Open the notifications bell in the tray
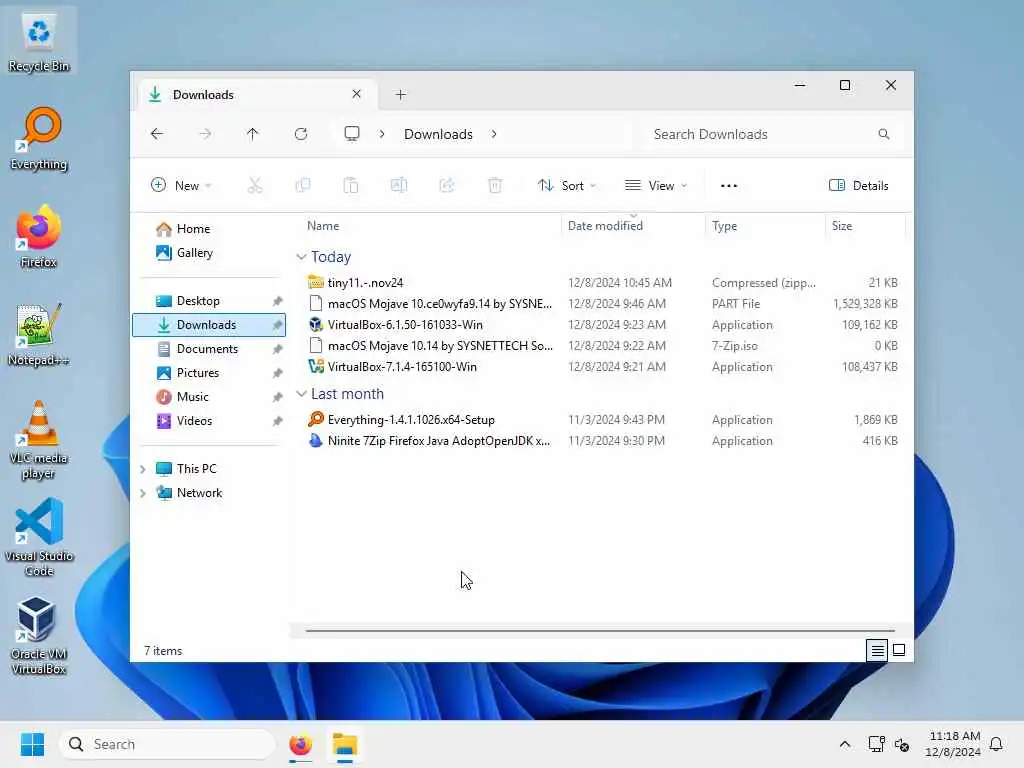Image resolution: width=1024 pixels, height=768 pixels. tap(996, 744)
